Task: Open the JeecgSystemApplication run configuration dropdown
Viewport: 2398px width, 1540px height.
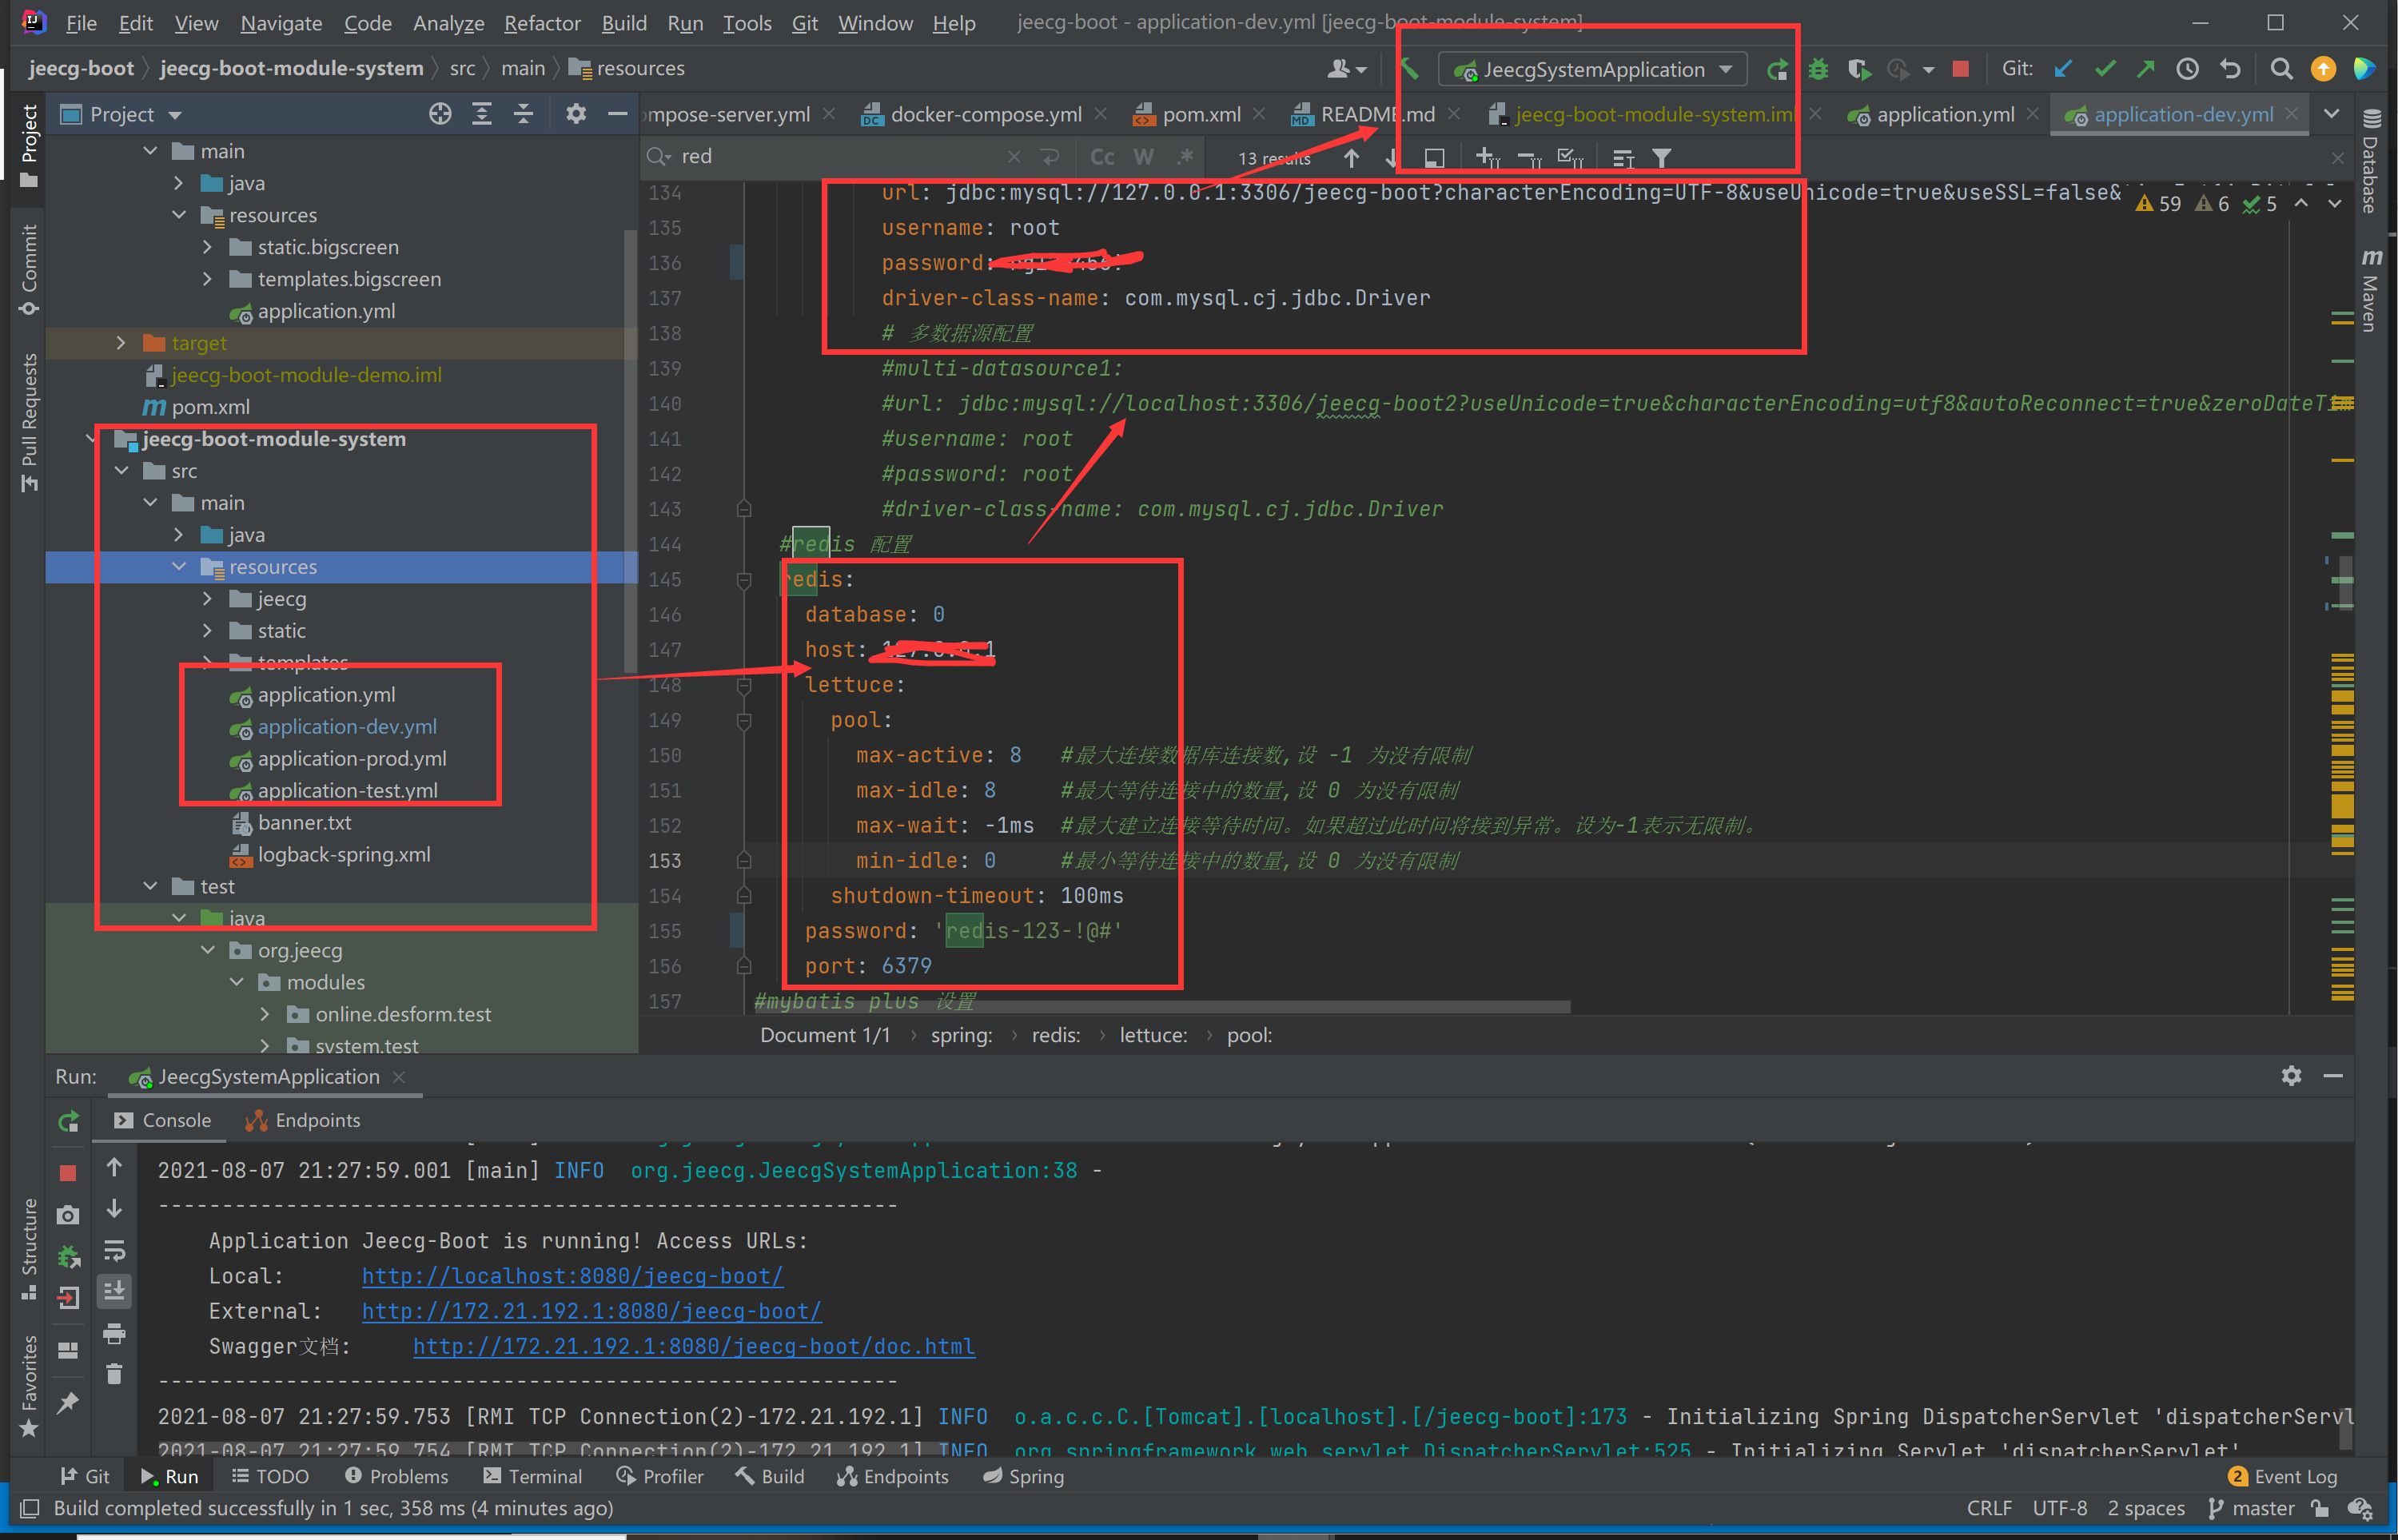Action: (x=1593, y=69)
